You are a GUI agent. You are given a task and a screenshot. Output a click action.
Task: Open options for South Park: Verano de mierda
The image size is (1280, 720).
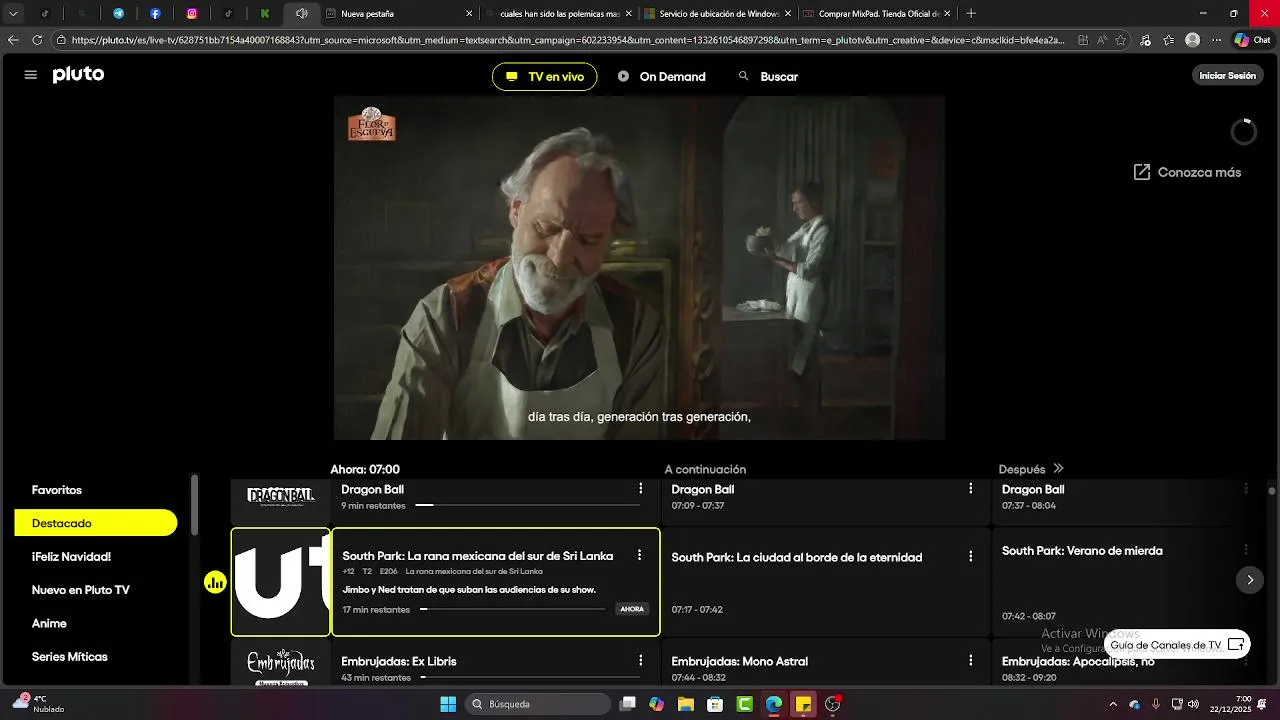tap(1246, 550)
